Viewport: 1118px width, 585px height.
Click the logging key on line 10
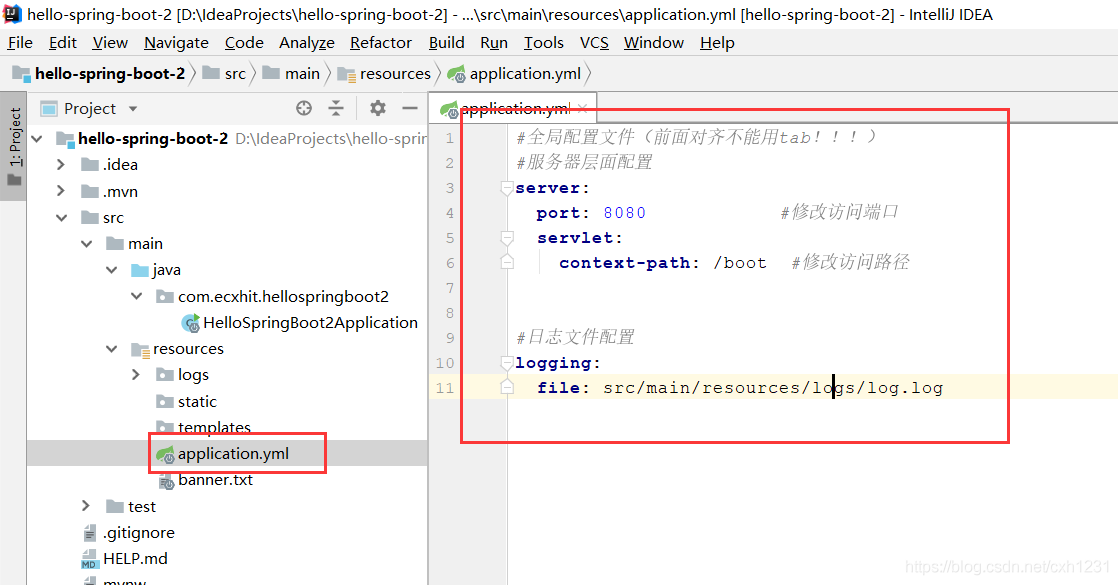pos(553,362)
